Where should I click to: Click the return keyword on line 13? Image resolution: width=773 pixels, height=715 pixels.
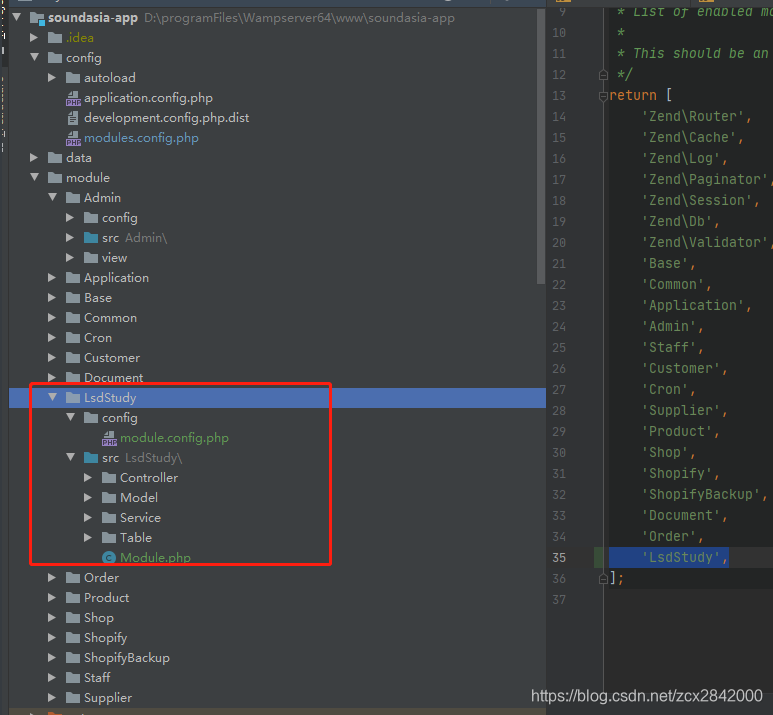tap(633, 95)
